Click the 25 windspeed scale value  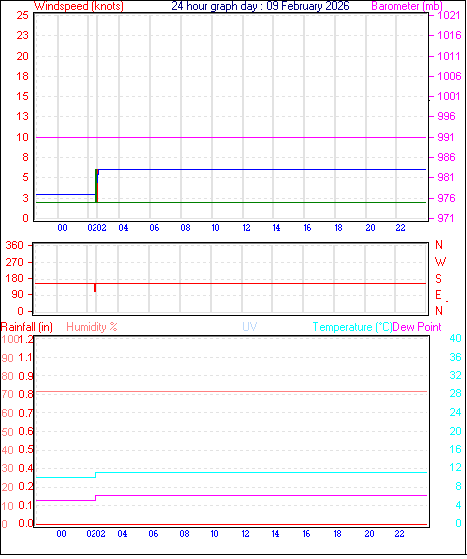tap(22, 15)
